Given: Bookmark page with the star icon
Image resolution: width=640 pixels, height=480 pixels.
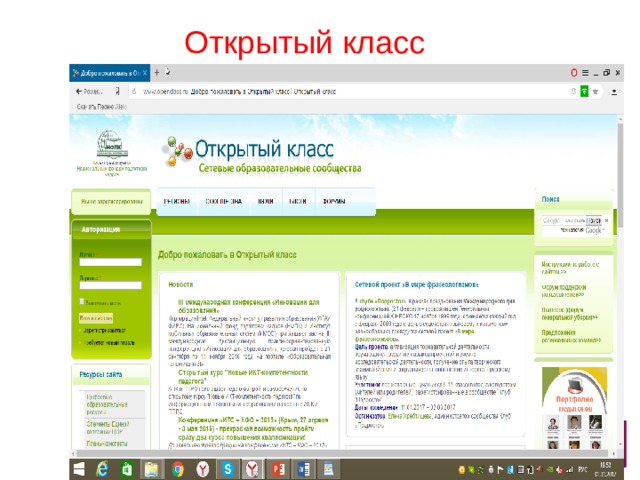Looking at the screenshot, I should click(x=596, y=91).
